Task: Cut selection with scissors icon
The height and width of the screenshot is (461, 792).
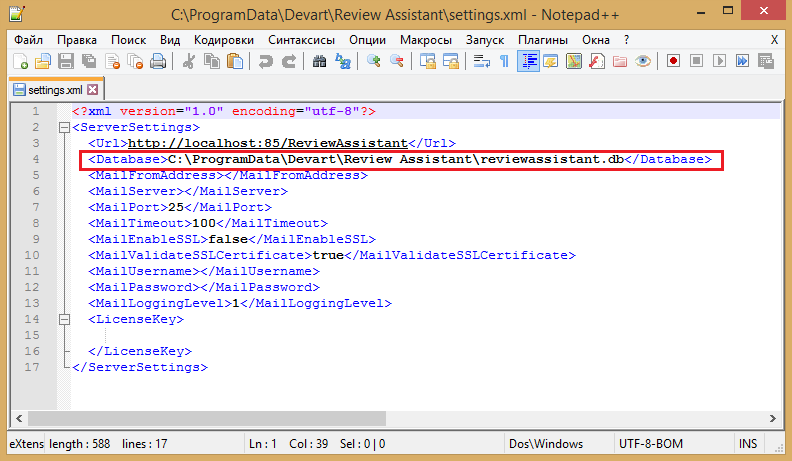Action: pyautogui.click(x=188, y=62)
